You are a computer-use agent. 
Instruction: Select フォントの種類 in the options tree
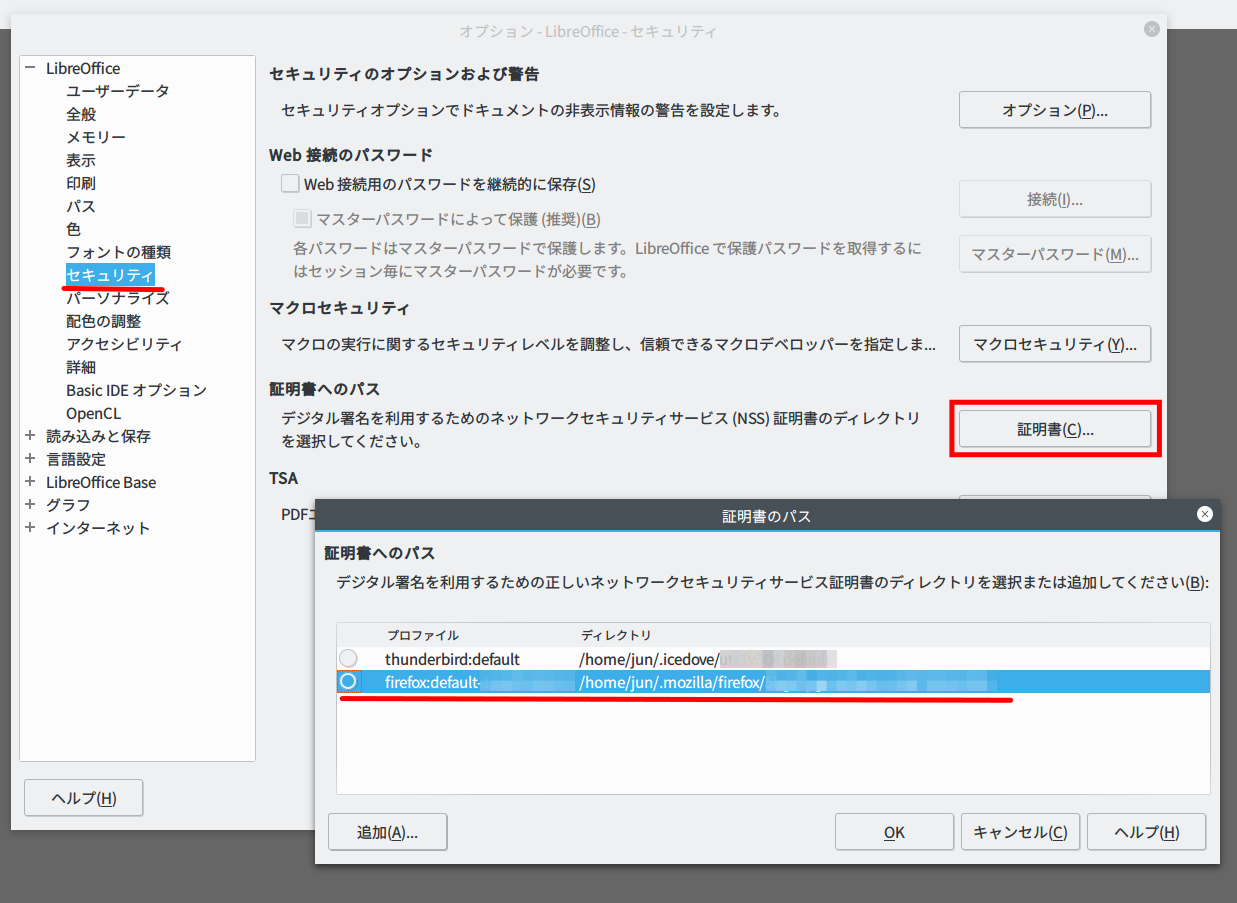tap(119, 252)
